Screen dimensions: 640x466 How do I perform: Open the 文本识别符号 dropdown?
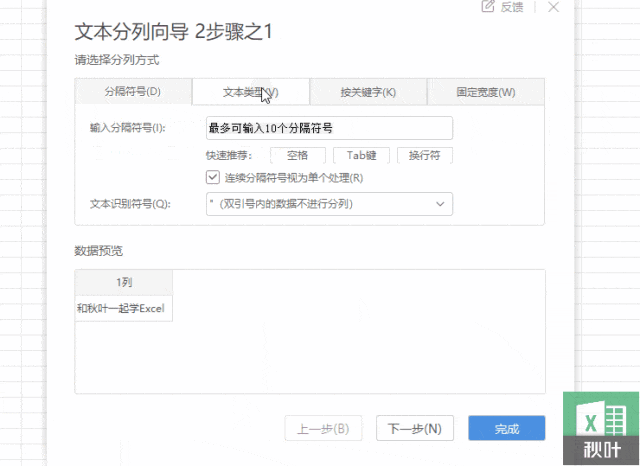329,204
